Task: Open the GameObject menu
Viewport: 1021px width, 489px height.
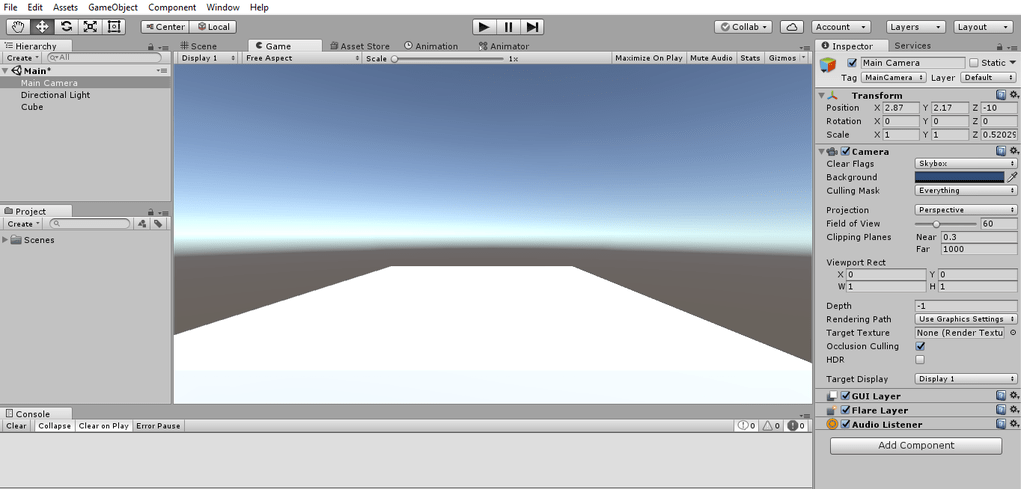Action: 113,8
